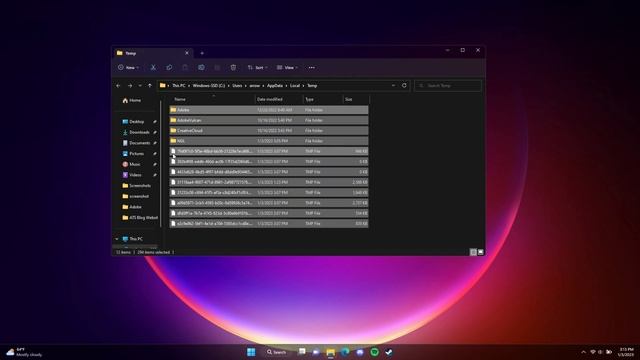Click Users in the address path
The image size is (640, 360).
[237, 86]
